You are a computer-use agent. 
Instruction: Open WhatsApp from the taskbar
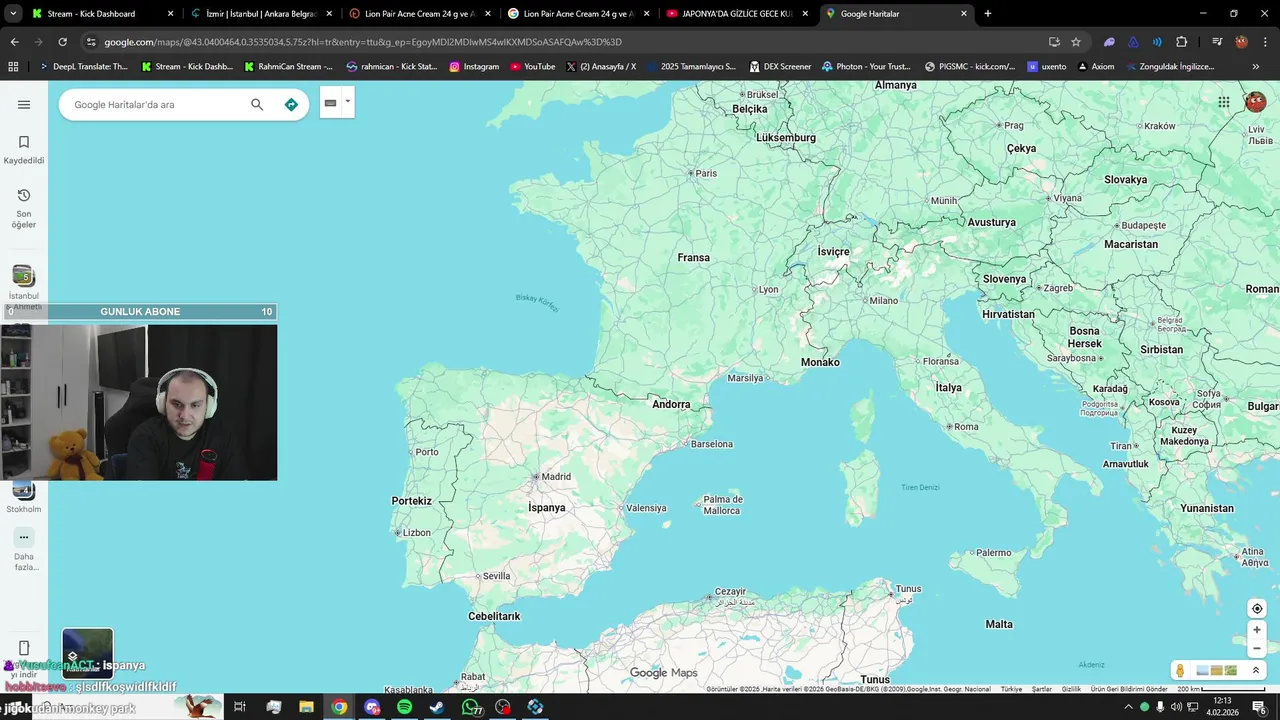[470, 707]
